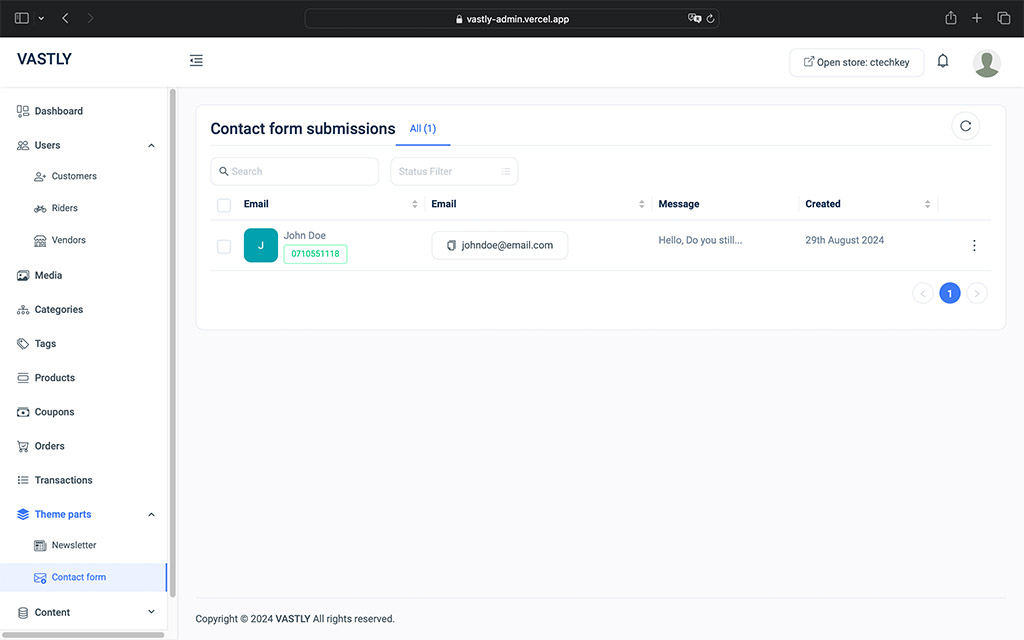Viewport: 1024px width, 640px height.
Task: Collapse the sidebar menu toggle icon
Action: pyautogui.click(x=196, y=61)
